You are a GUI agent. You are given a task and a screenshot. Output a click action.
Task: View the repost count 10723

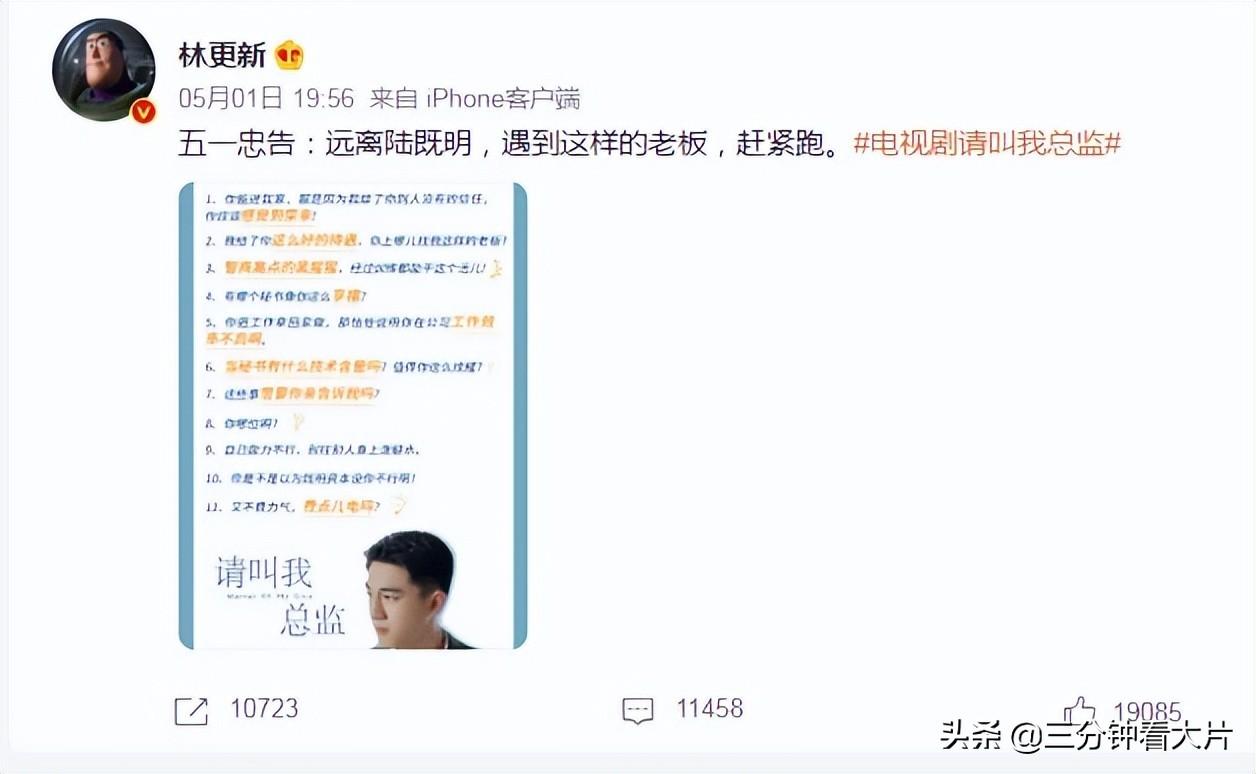pos(264,709)
